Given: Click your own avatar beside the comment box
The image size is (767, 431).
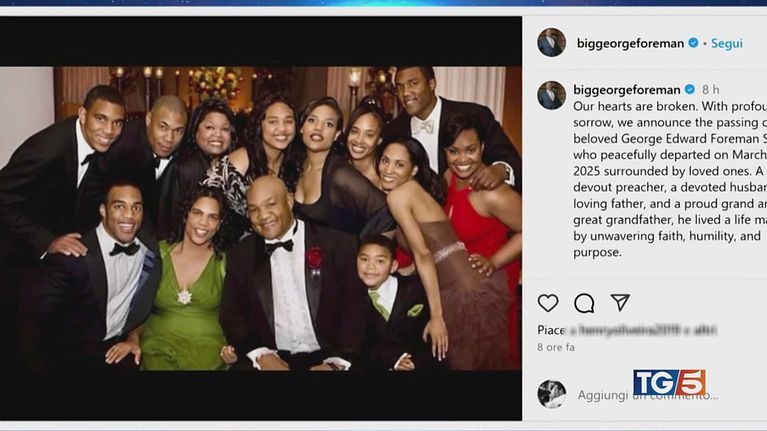Looking at the screenshot, I should point(551,394).
